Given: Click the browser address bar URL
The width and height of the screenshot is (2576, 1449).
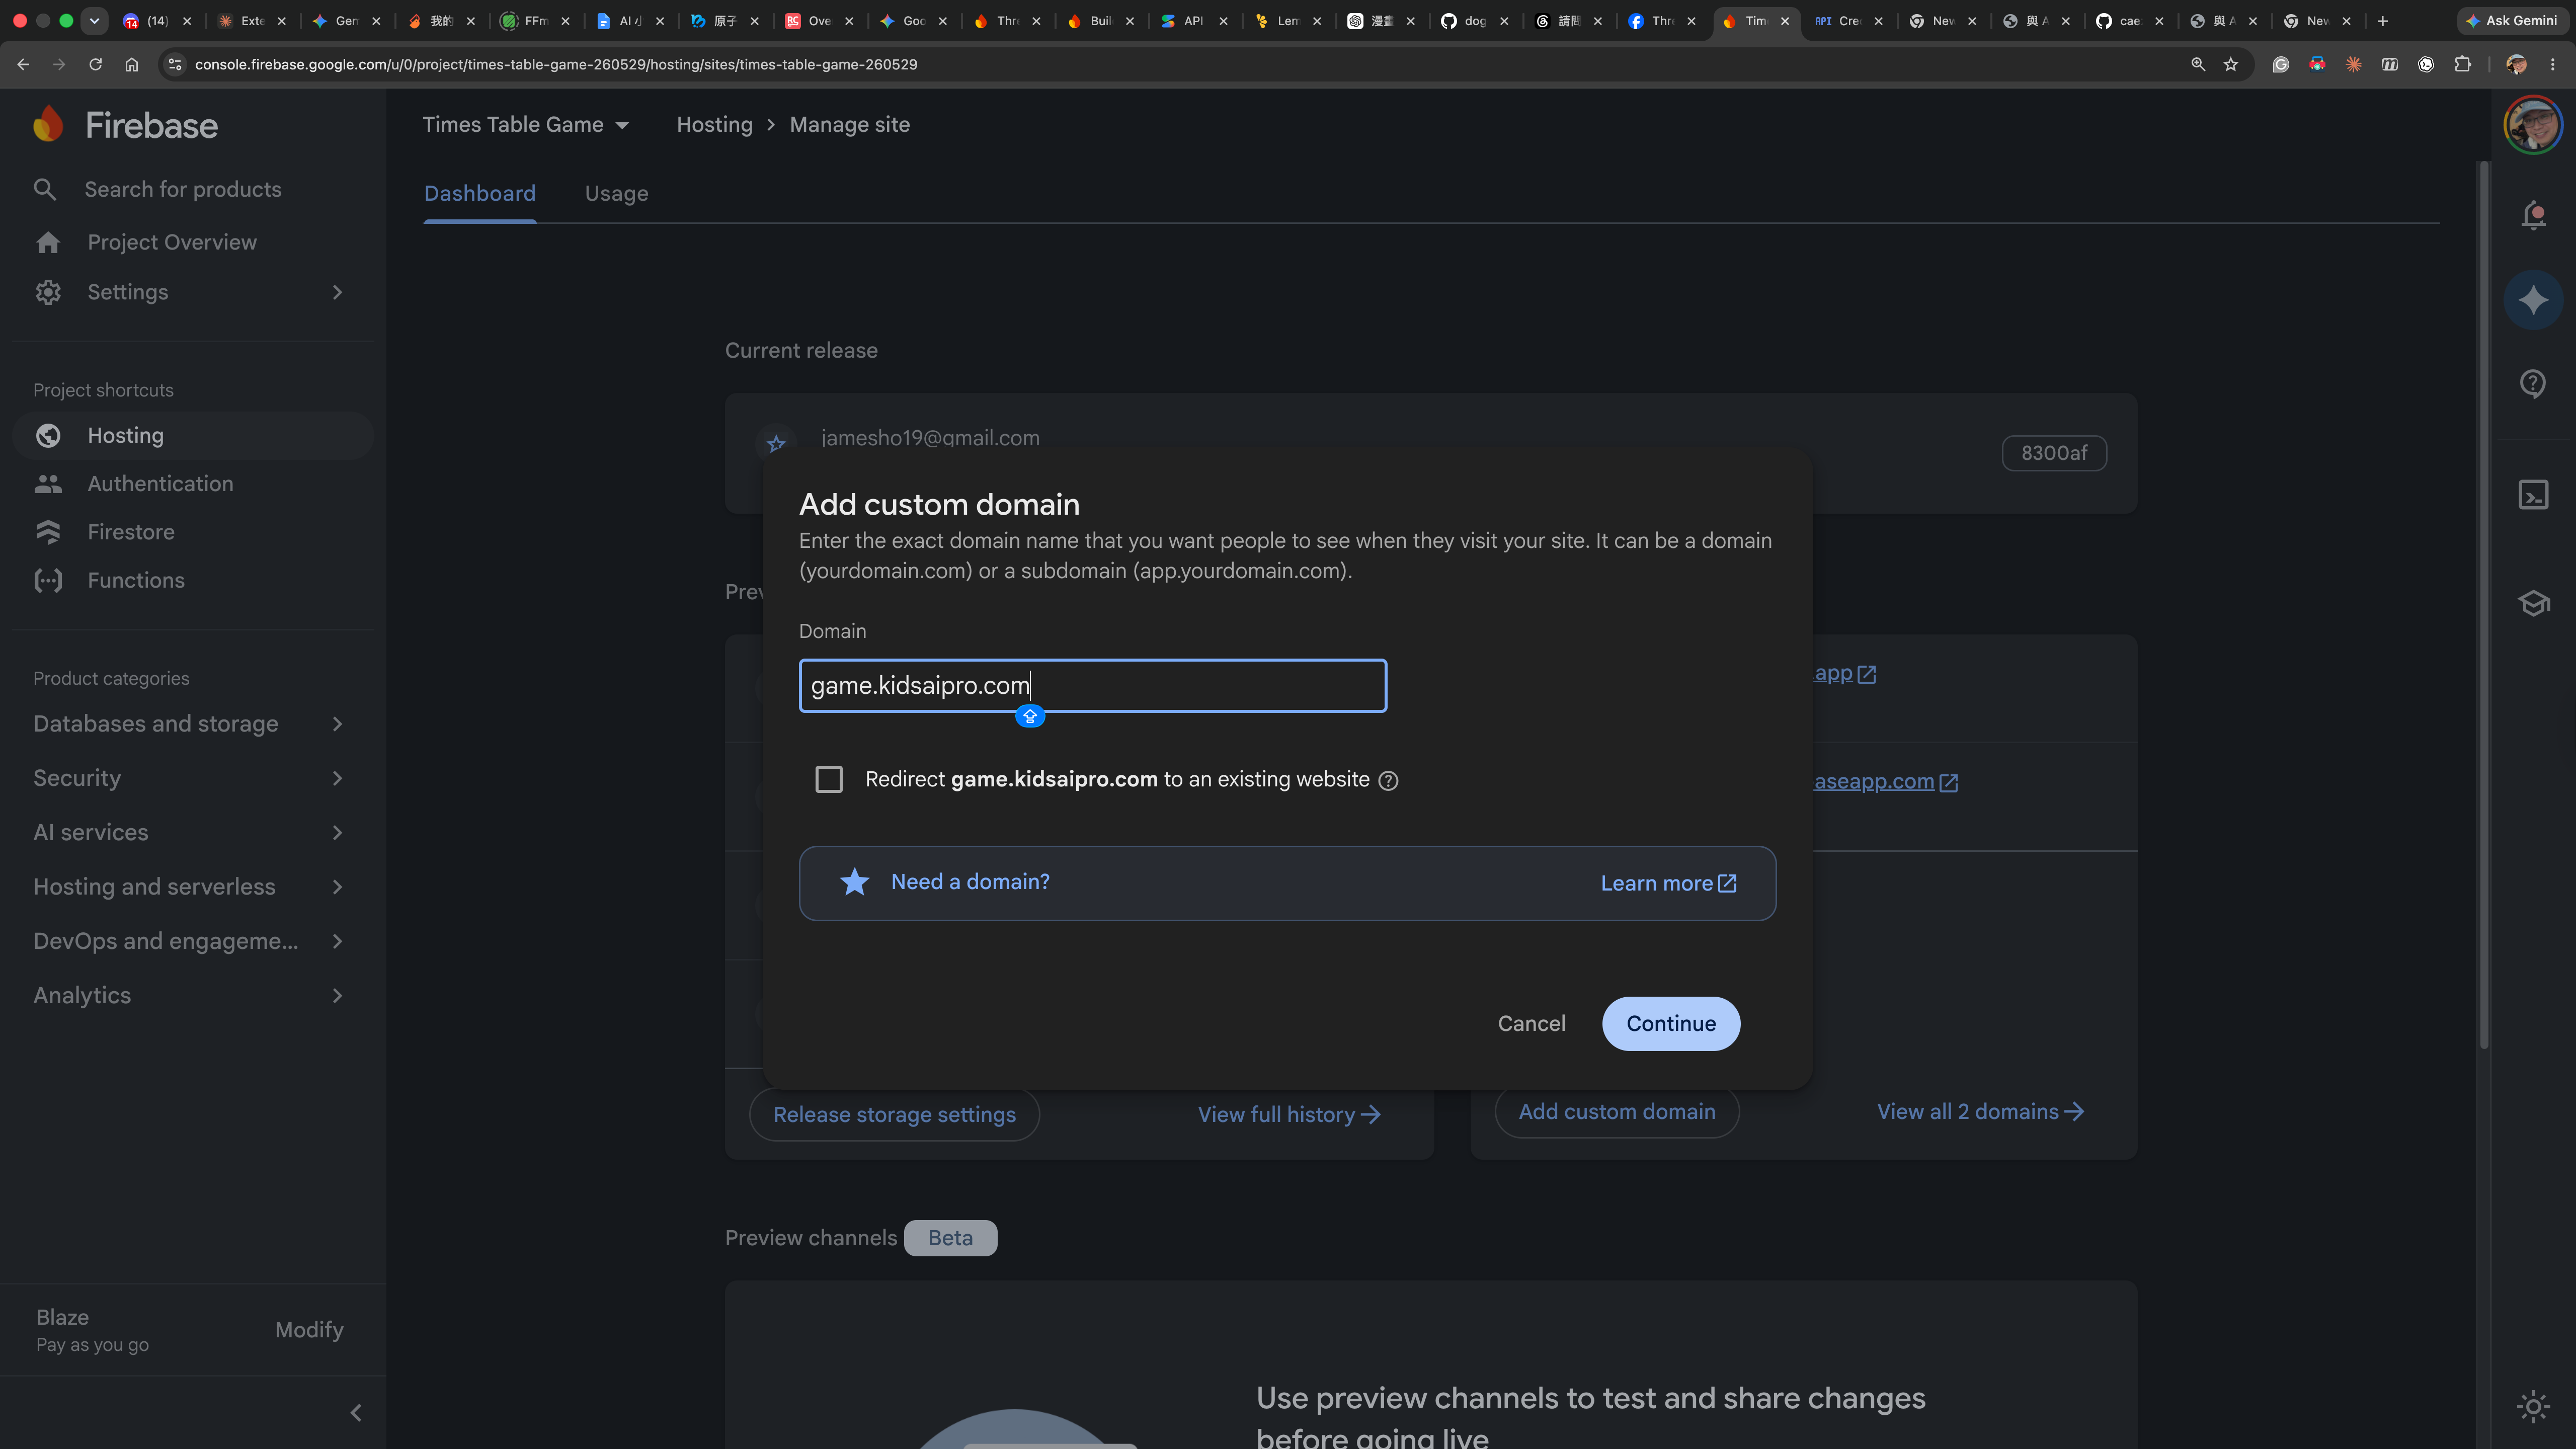Looking at the screenshot, I should [556, 64].
